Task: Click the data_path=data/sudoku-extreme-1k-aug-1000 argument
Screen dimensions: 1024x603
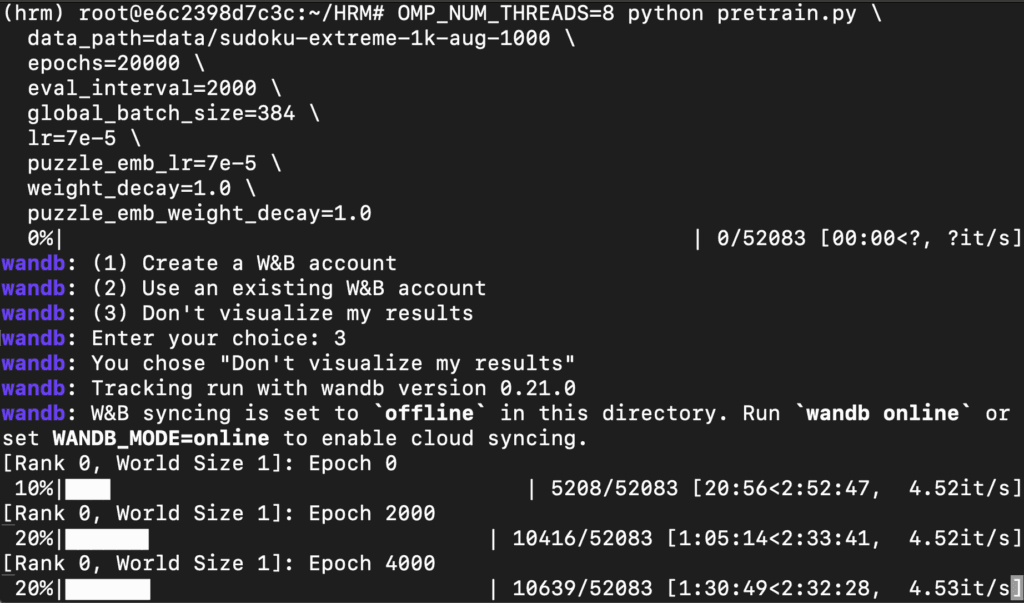Action: tap(288, 38)
